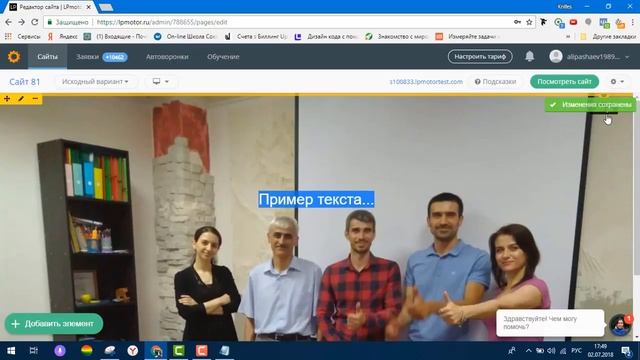
Task: Click the plus add-block icon
Action: [7, 99]
